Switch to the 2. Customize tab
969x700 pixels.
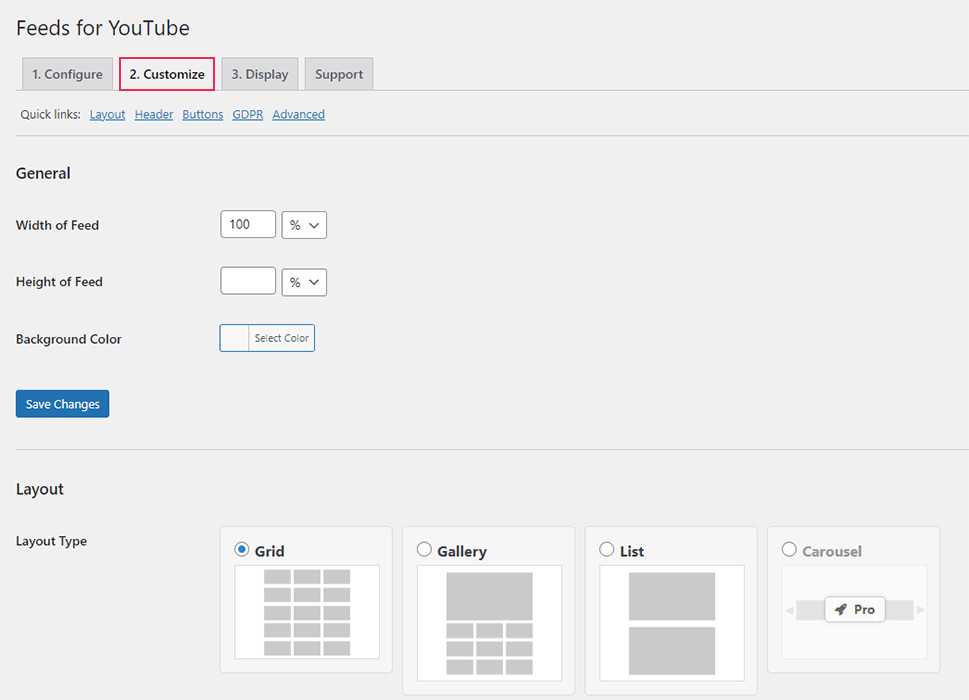[167, 74]
